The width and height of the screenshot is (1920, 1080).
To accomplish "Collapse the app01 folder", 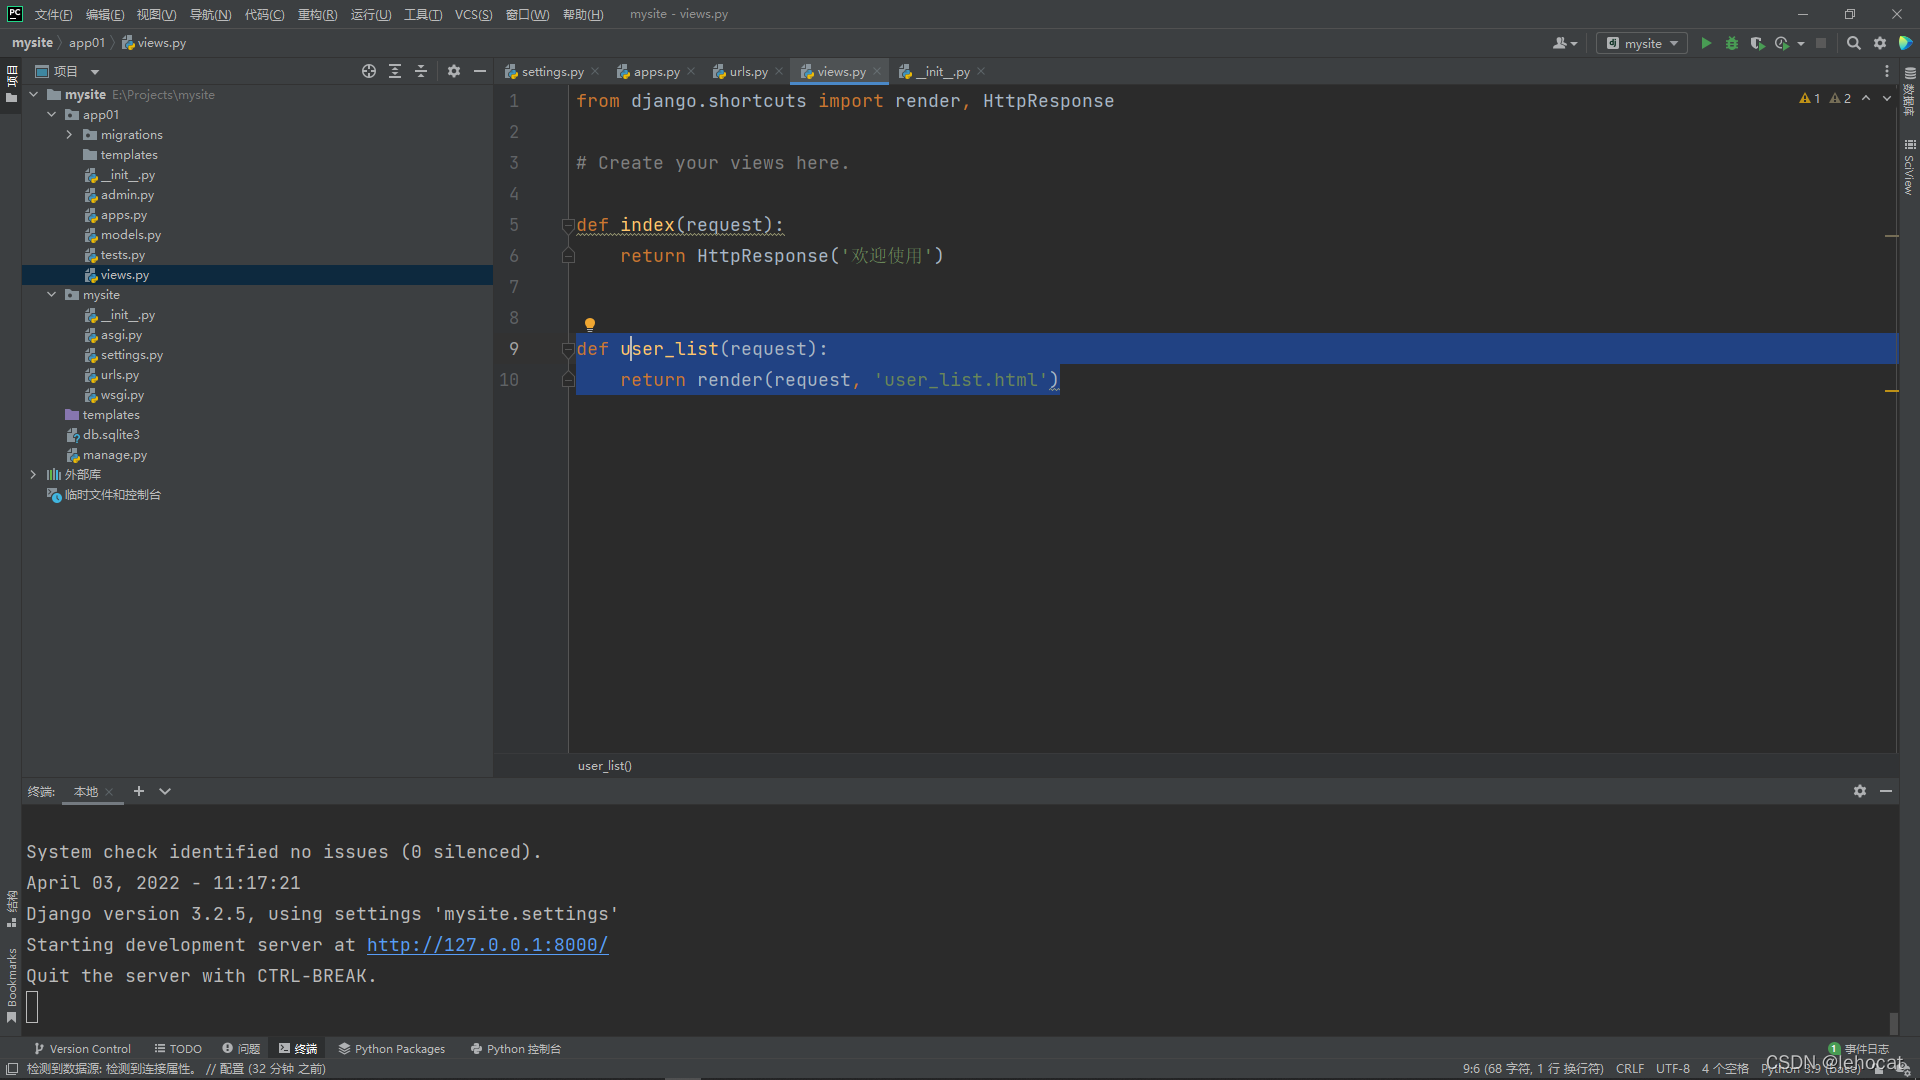I will coord(51,115).
